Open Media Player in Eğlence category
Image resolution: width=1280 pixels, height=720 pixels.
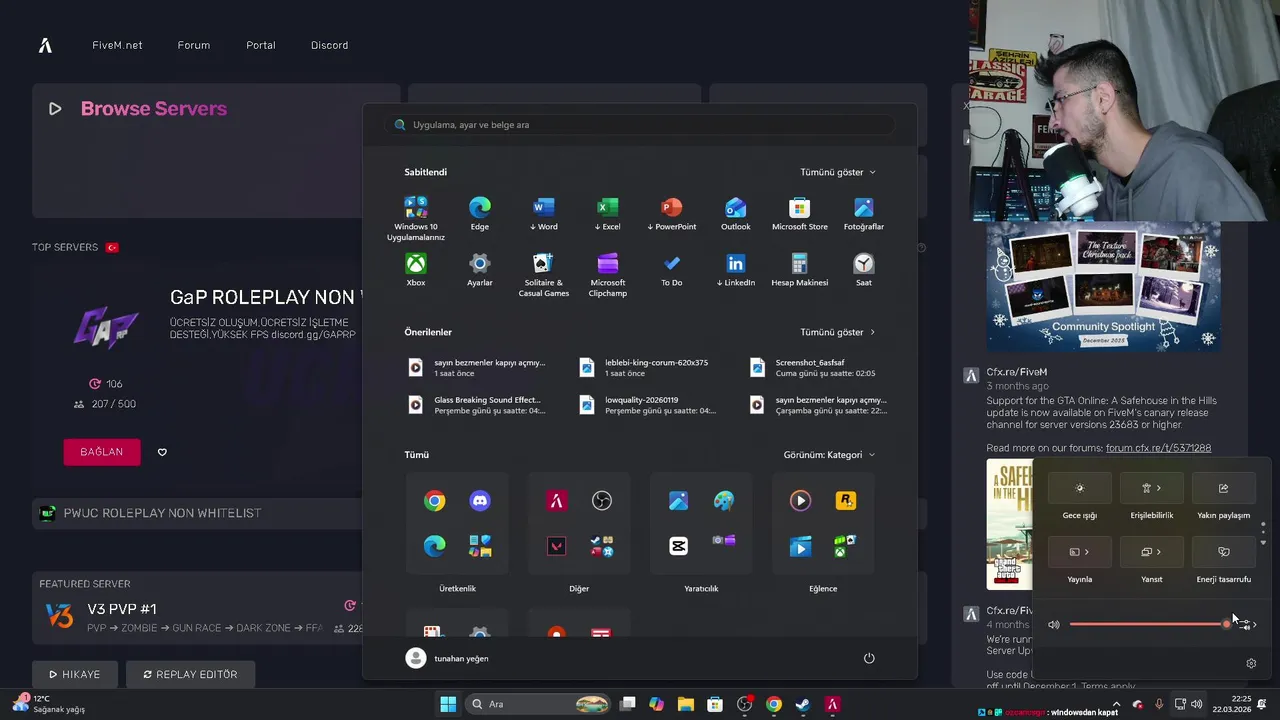click(x=800, y=501)
